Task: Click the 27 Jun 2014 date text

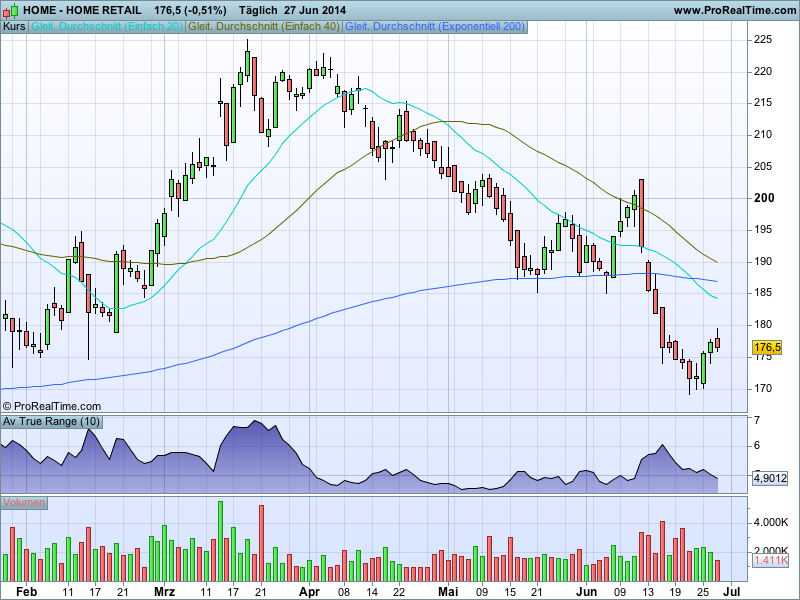Action: (x=315, y=10)
